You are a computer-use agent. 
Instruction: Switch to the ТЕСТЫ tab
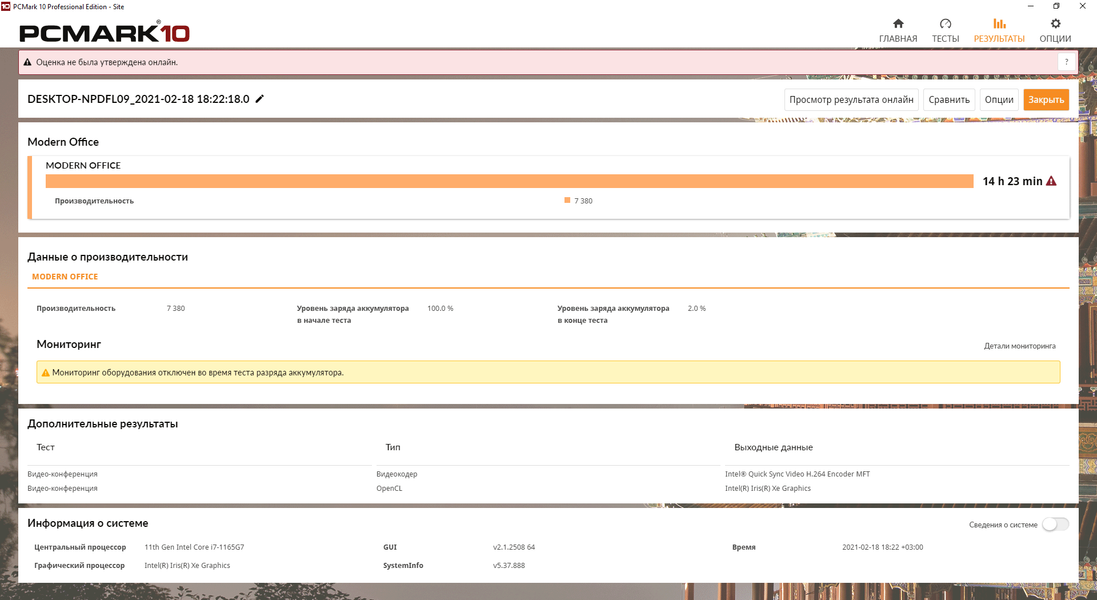[x=945, y=31]
